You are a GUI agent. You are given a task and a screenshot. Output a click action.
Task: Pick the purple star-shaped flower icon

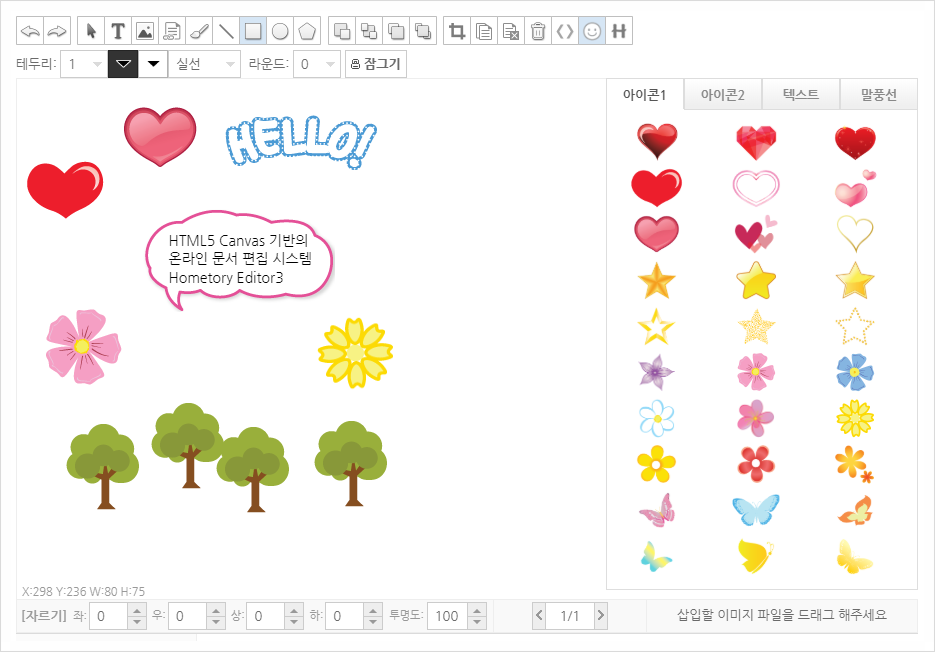tap(656, 372)
